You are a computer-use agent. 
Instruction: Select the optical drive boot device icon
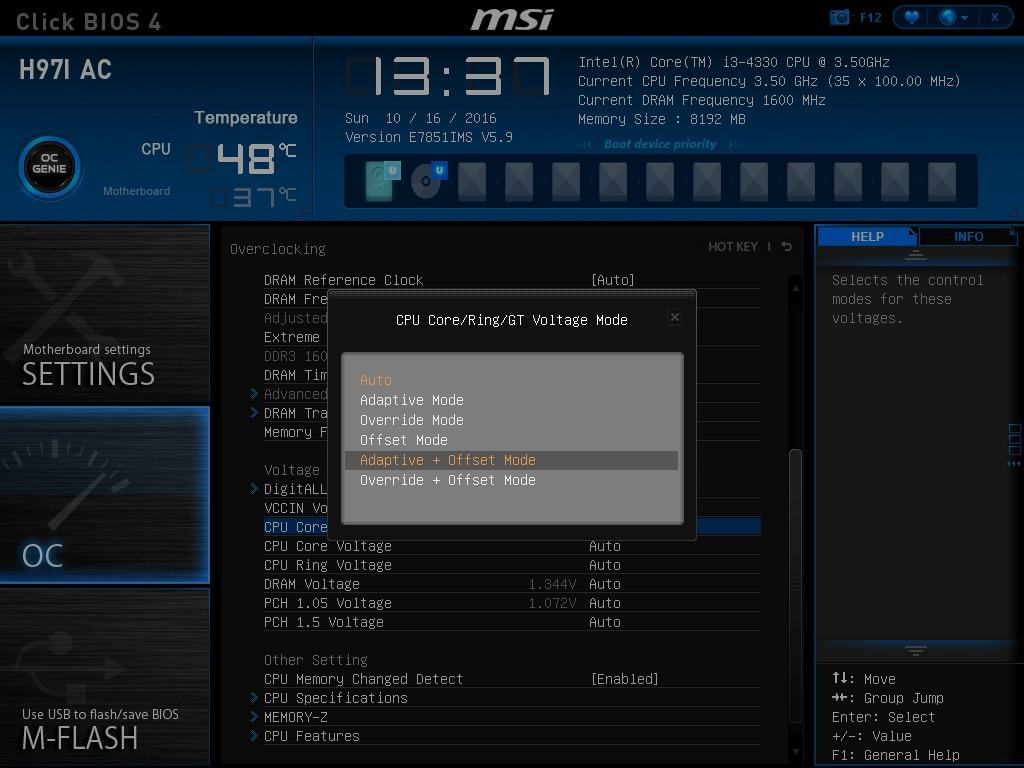pos(428,180)
